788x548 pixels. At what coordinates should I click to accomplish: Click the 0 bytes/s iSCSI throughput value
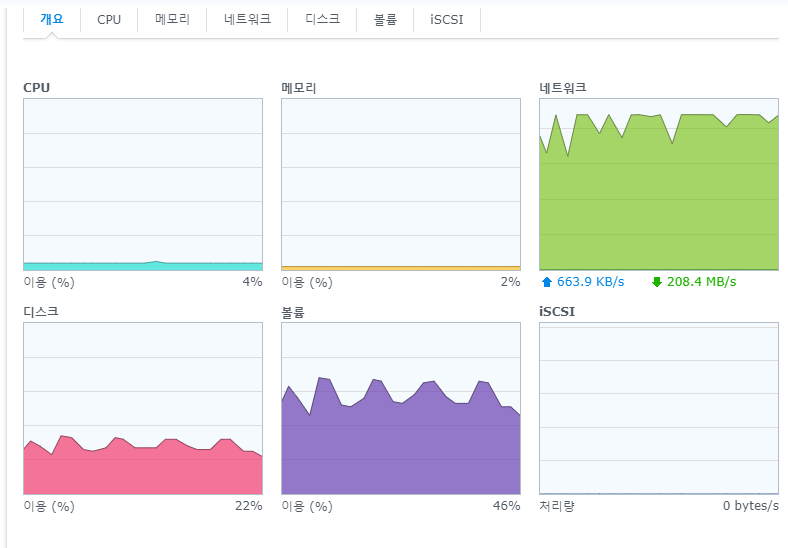click(750, 506)
